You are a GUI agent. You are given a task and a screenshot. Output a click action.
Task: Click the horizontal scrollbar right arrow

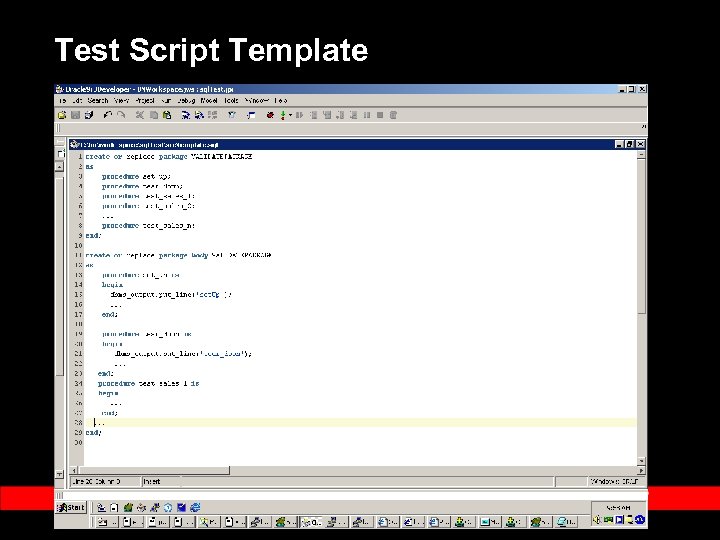(x=641, y=471)
